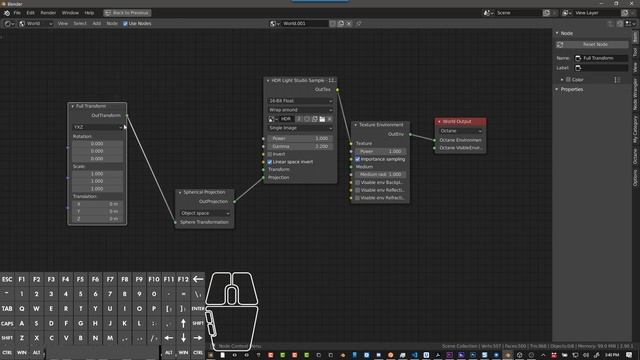Toggle the fake user icon in HDR node
This screenshot has height=360, width=640.
(307, 119)
